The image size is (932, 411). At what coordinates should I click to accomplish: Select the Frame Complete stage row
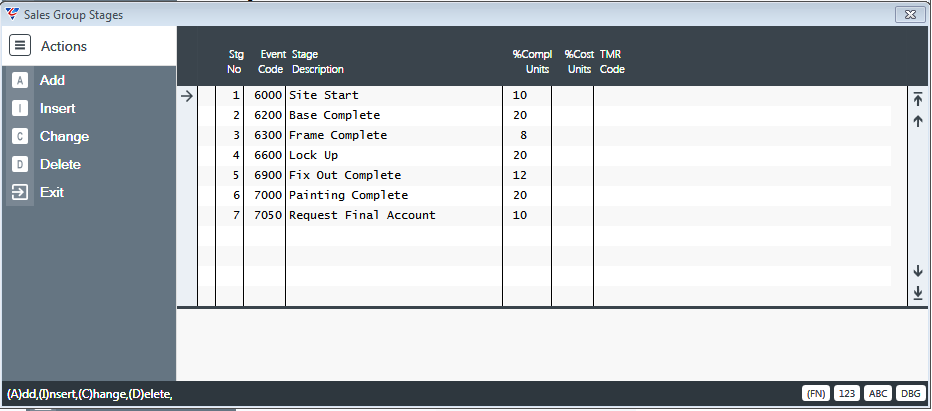coord(544,135)
